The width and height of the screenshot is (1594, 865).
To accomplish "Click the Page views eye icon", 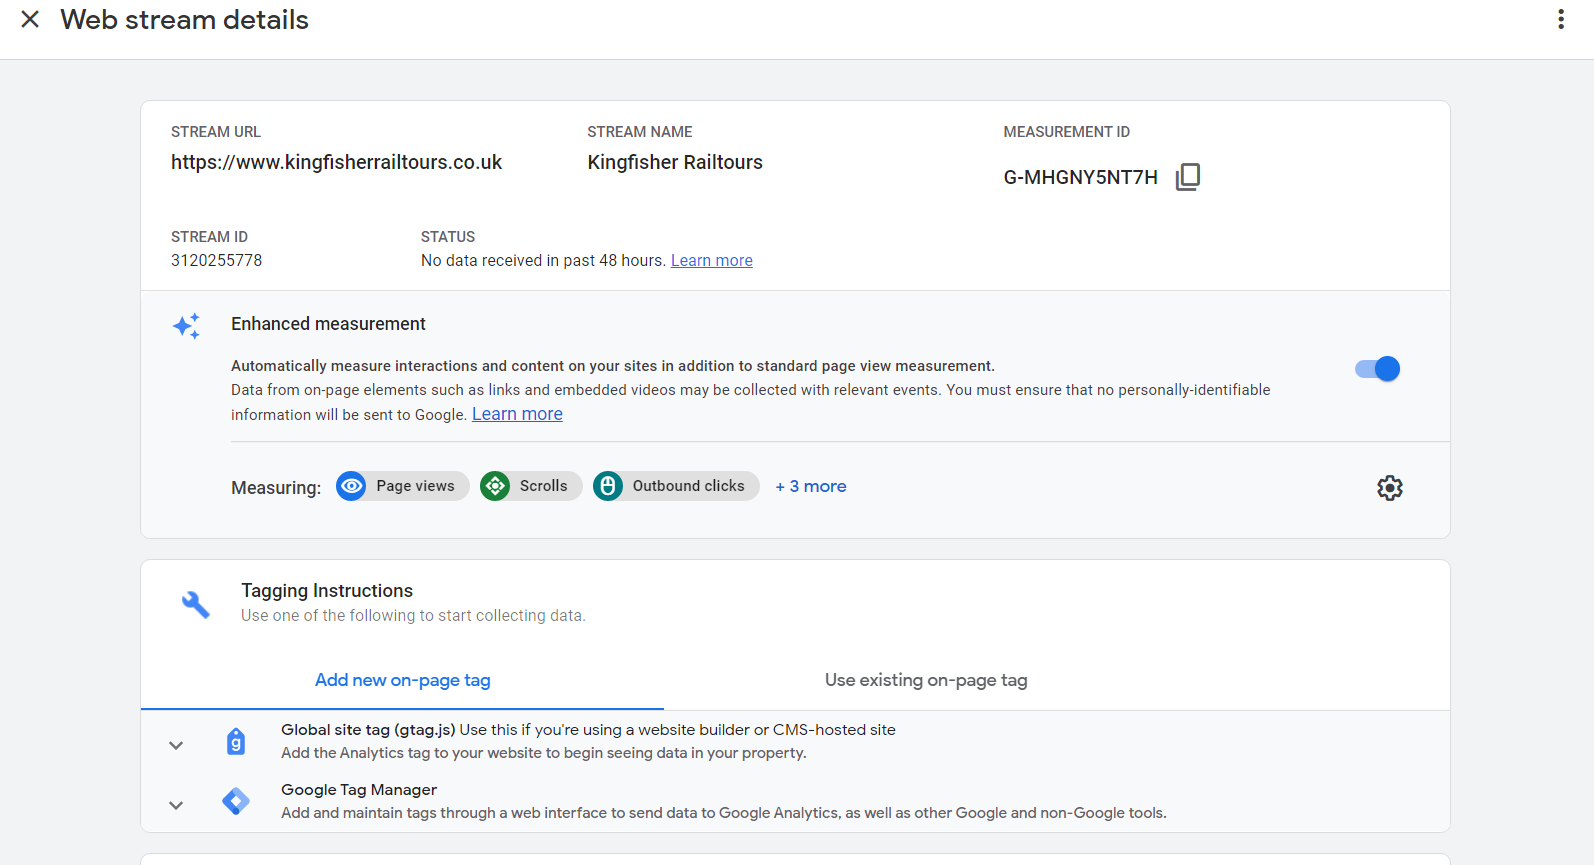I will click(351, 486).
